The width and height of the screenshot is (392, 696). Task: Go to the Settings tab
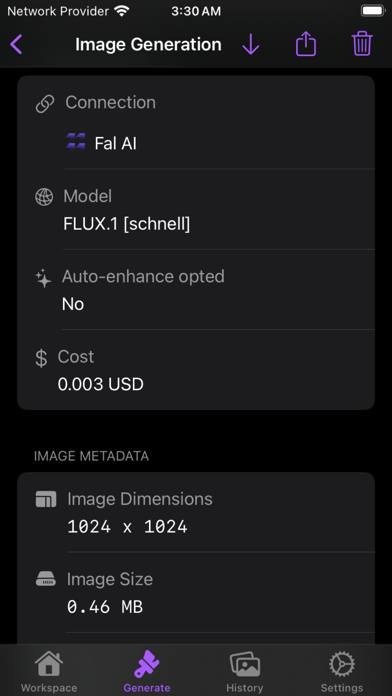pyautogui.click(x=342, y=672)
